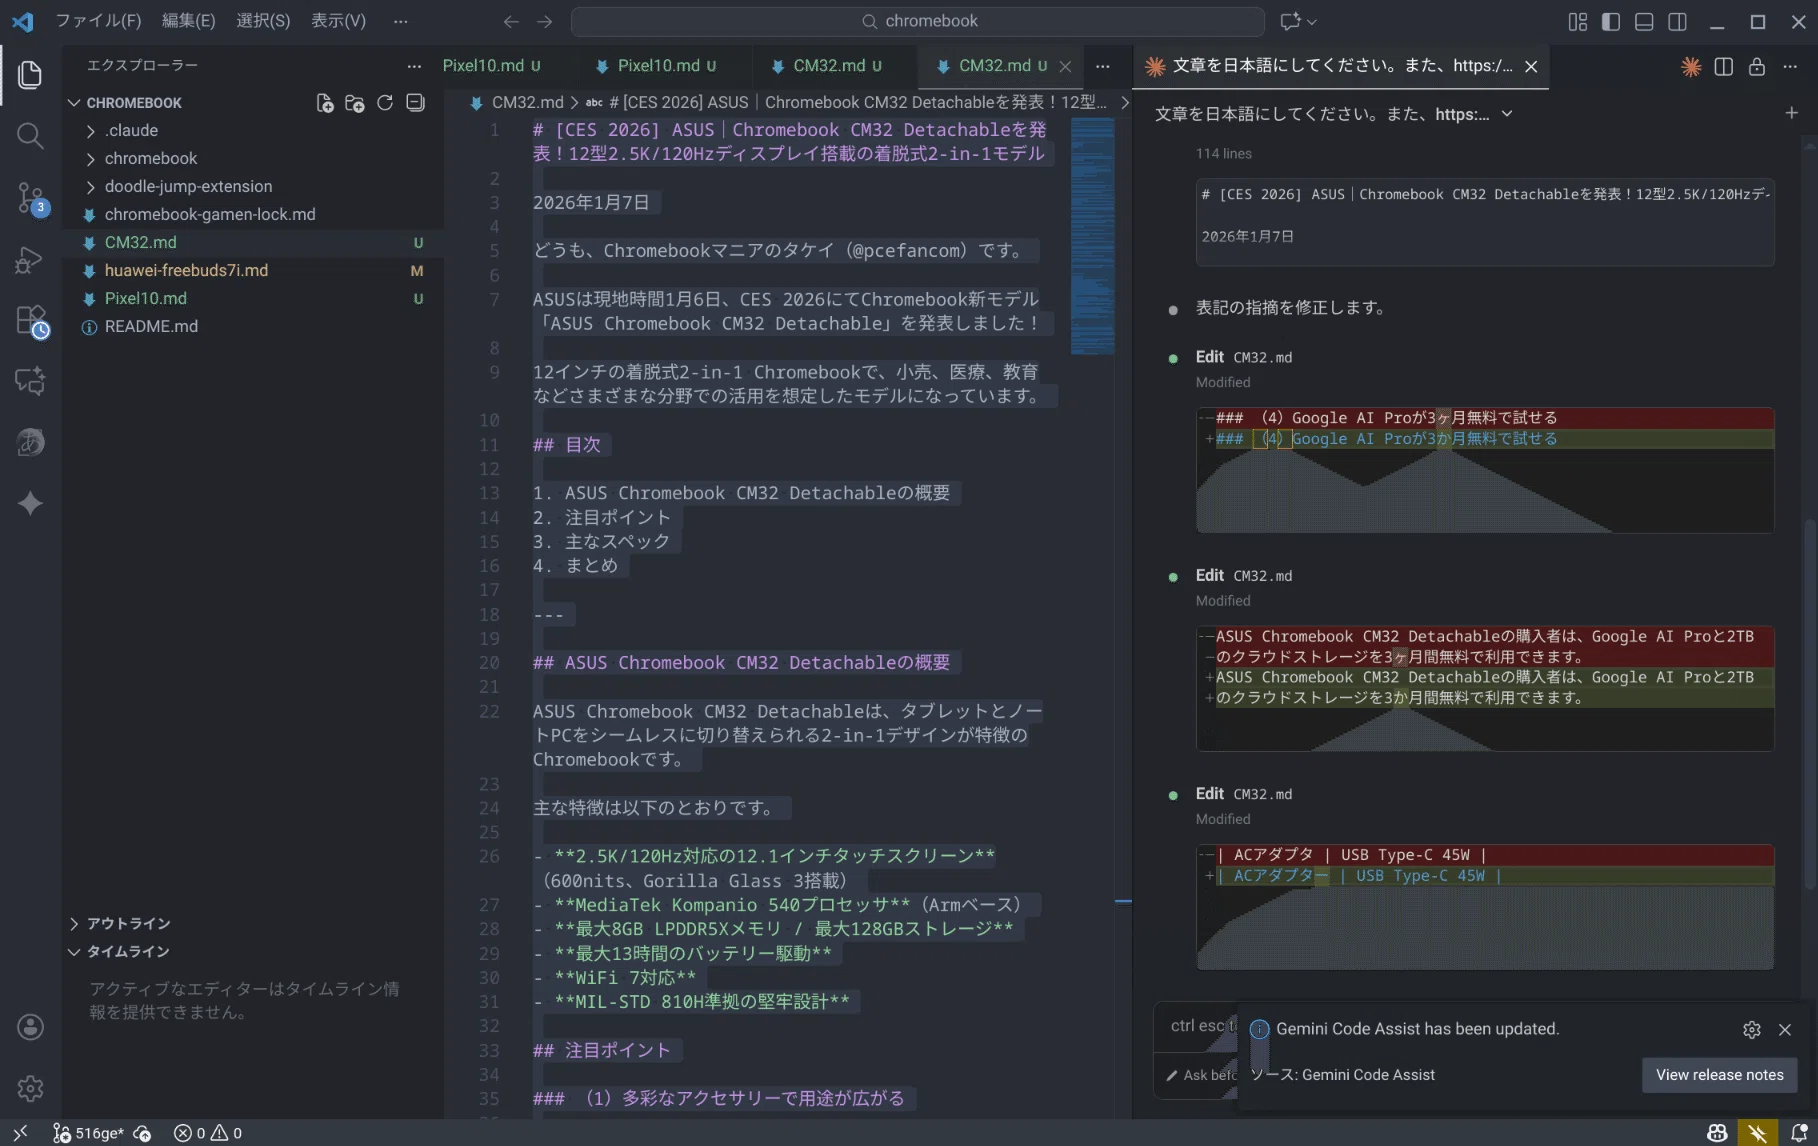The height and width of the screenshot is (1146, 1818).
Task: Switch to the first Pixel10.md tab
Action: [491, 66]
